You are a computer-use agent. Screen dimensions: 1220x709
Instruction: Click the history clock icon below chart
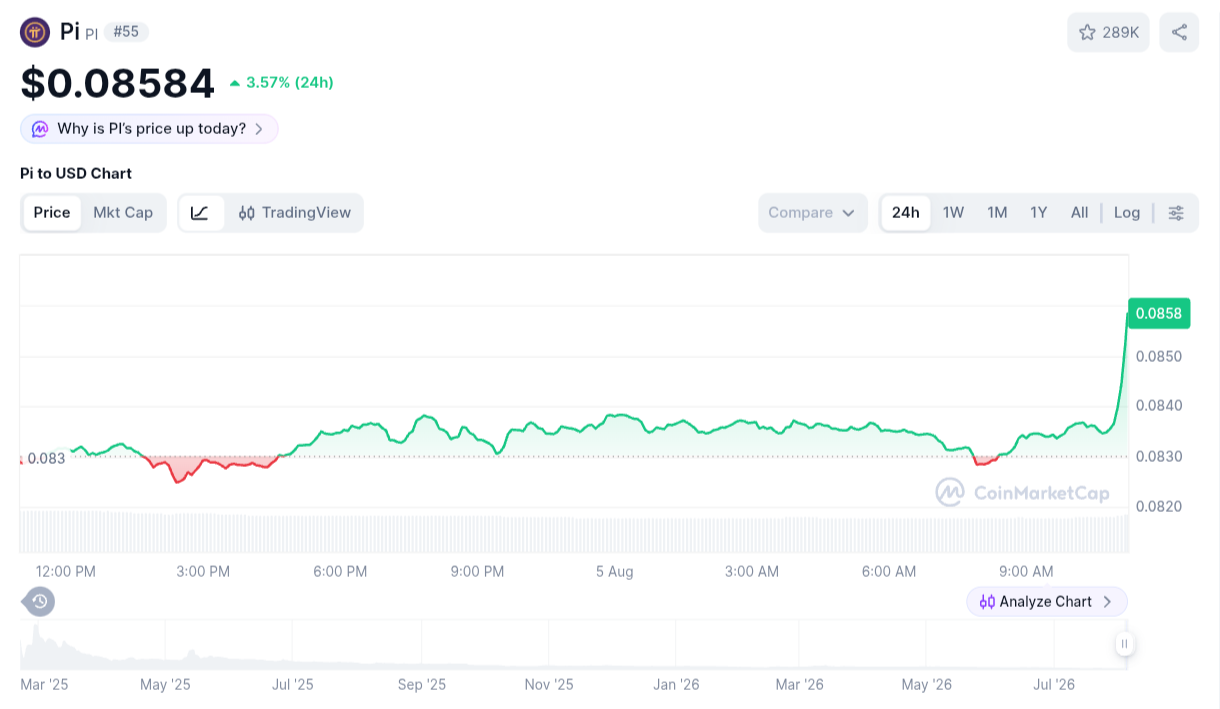coord(39,601)
